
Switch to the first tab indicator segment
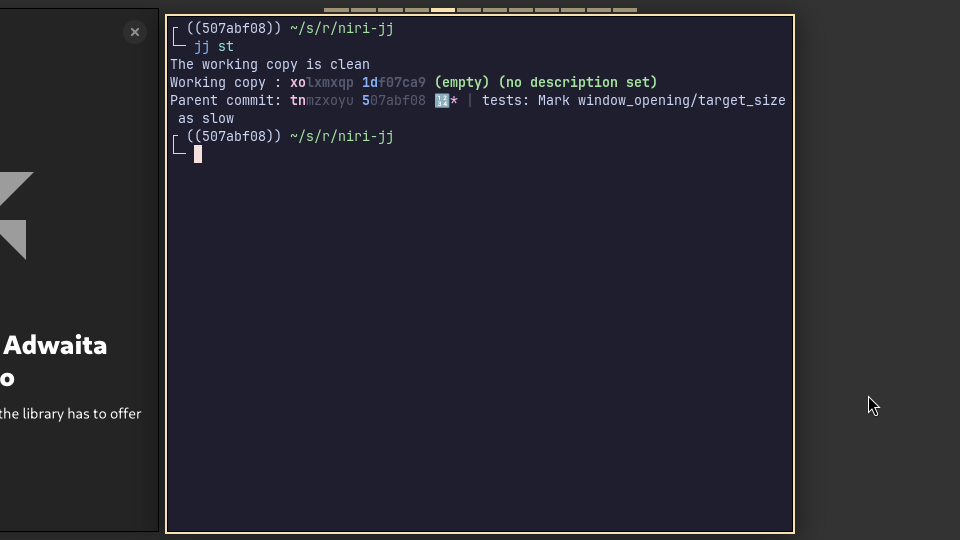pos(336,10)
